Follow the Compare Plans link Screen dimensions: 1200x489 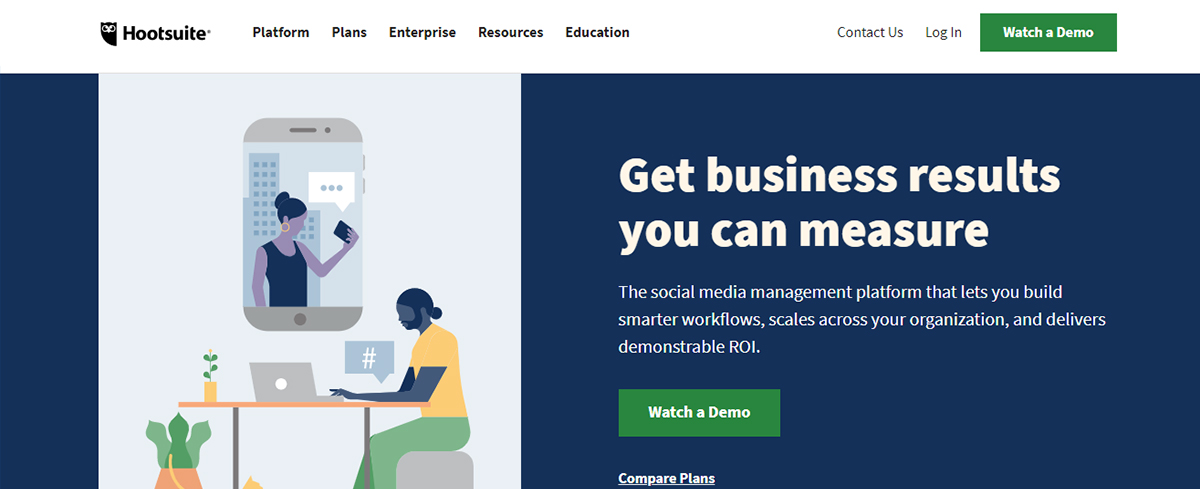(x=667, y=478)
